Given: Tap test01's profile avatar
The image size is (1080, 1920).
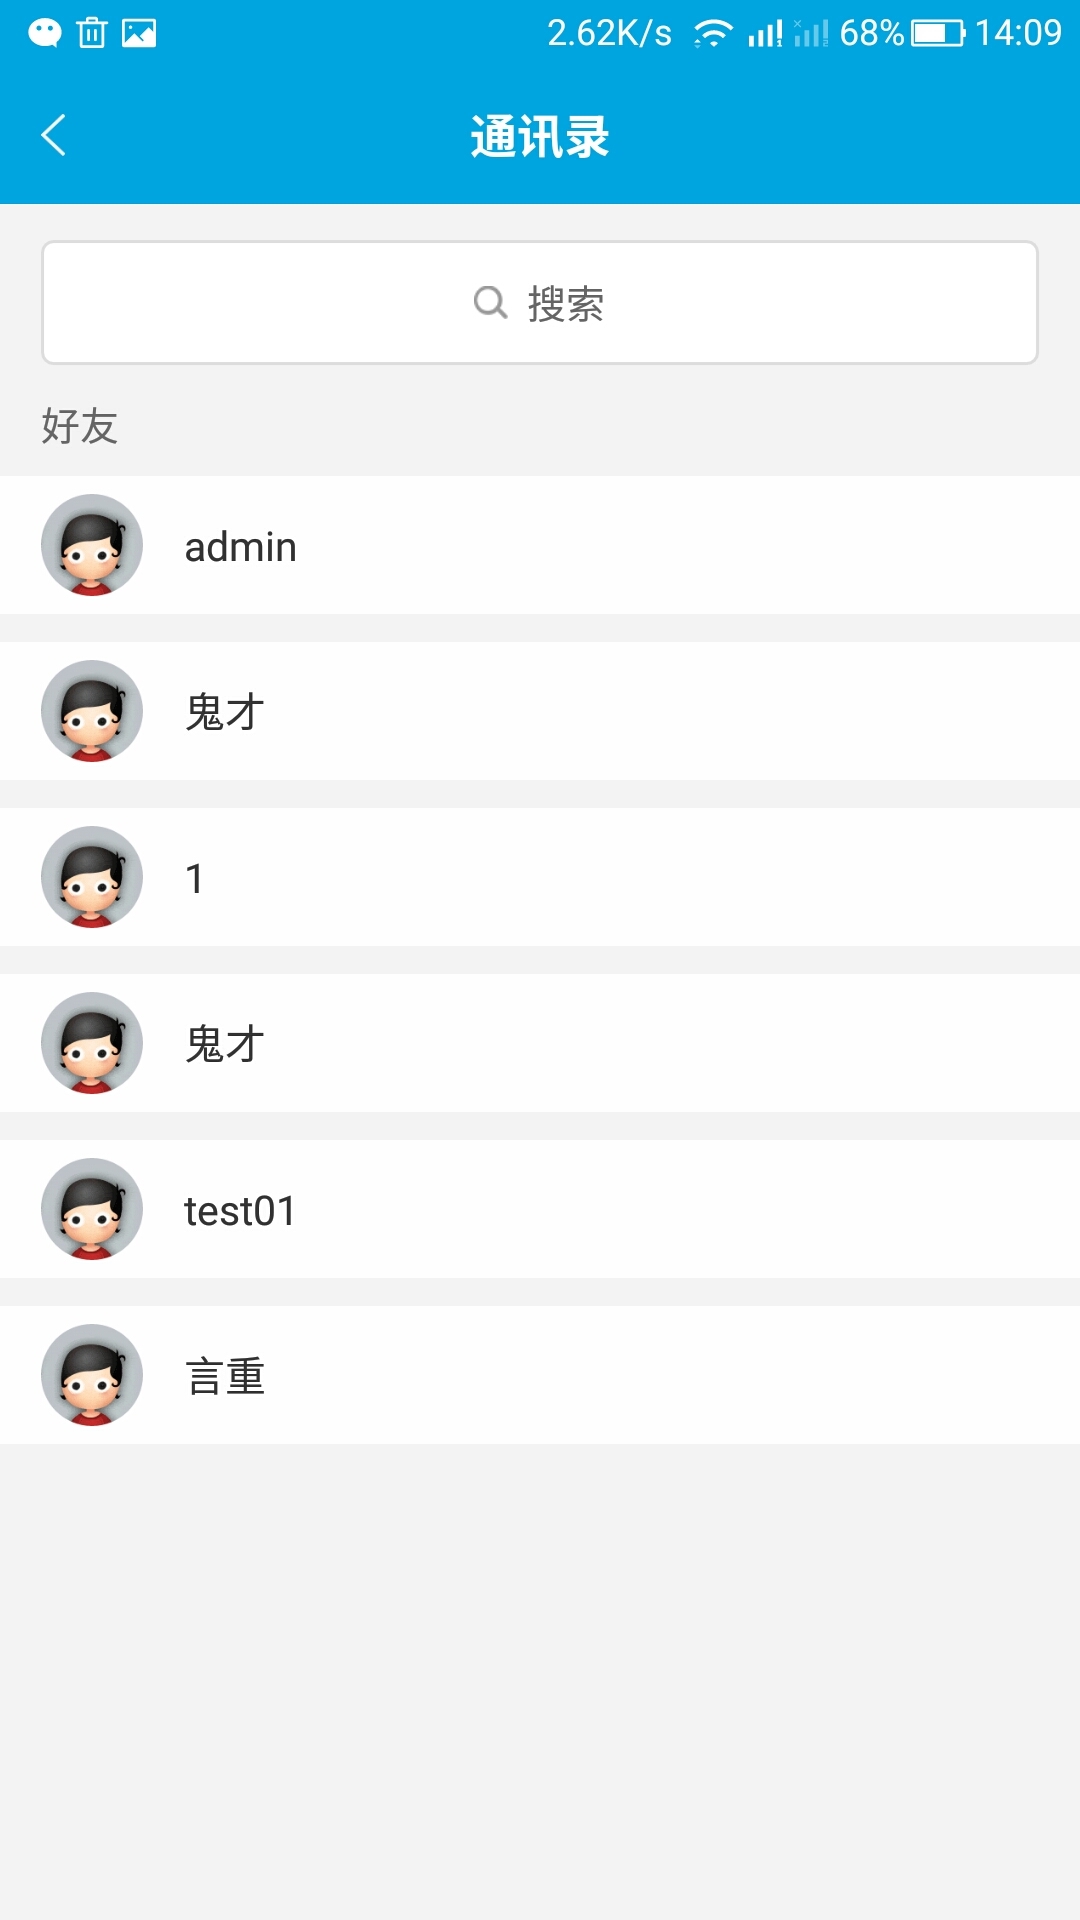Looking at the screenshot, I should click(91, 1209).
